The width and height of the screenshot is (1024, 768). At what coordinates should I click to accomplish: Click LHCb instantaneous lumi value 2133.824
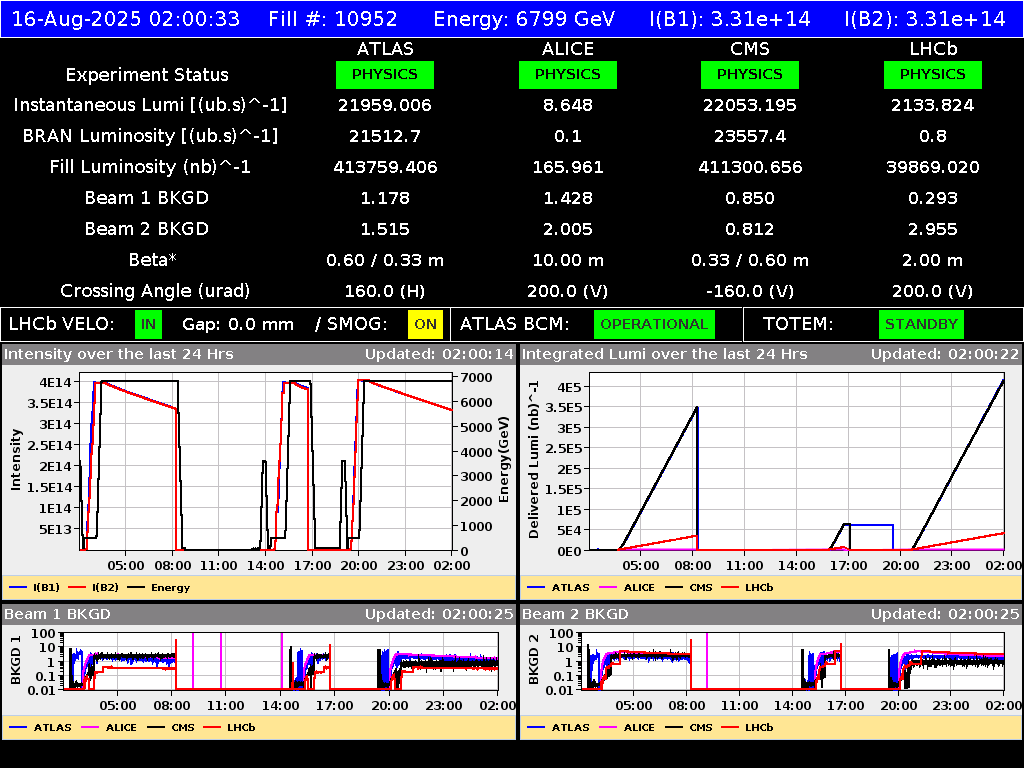coord(933,105)
